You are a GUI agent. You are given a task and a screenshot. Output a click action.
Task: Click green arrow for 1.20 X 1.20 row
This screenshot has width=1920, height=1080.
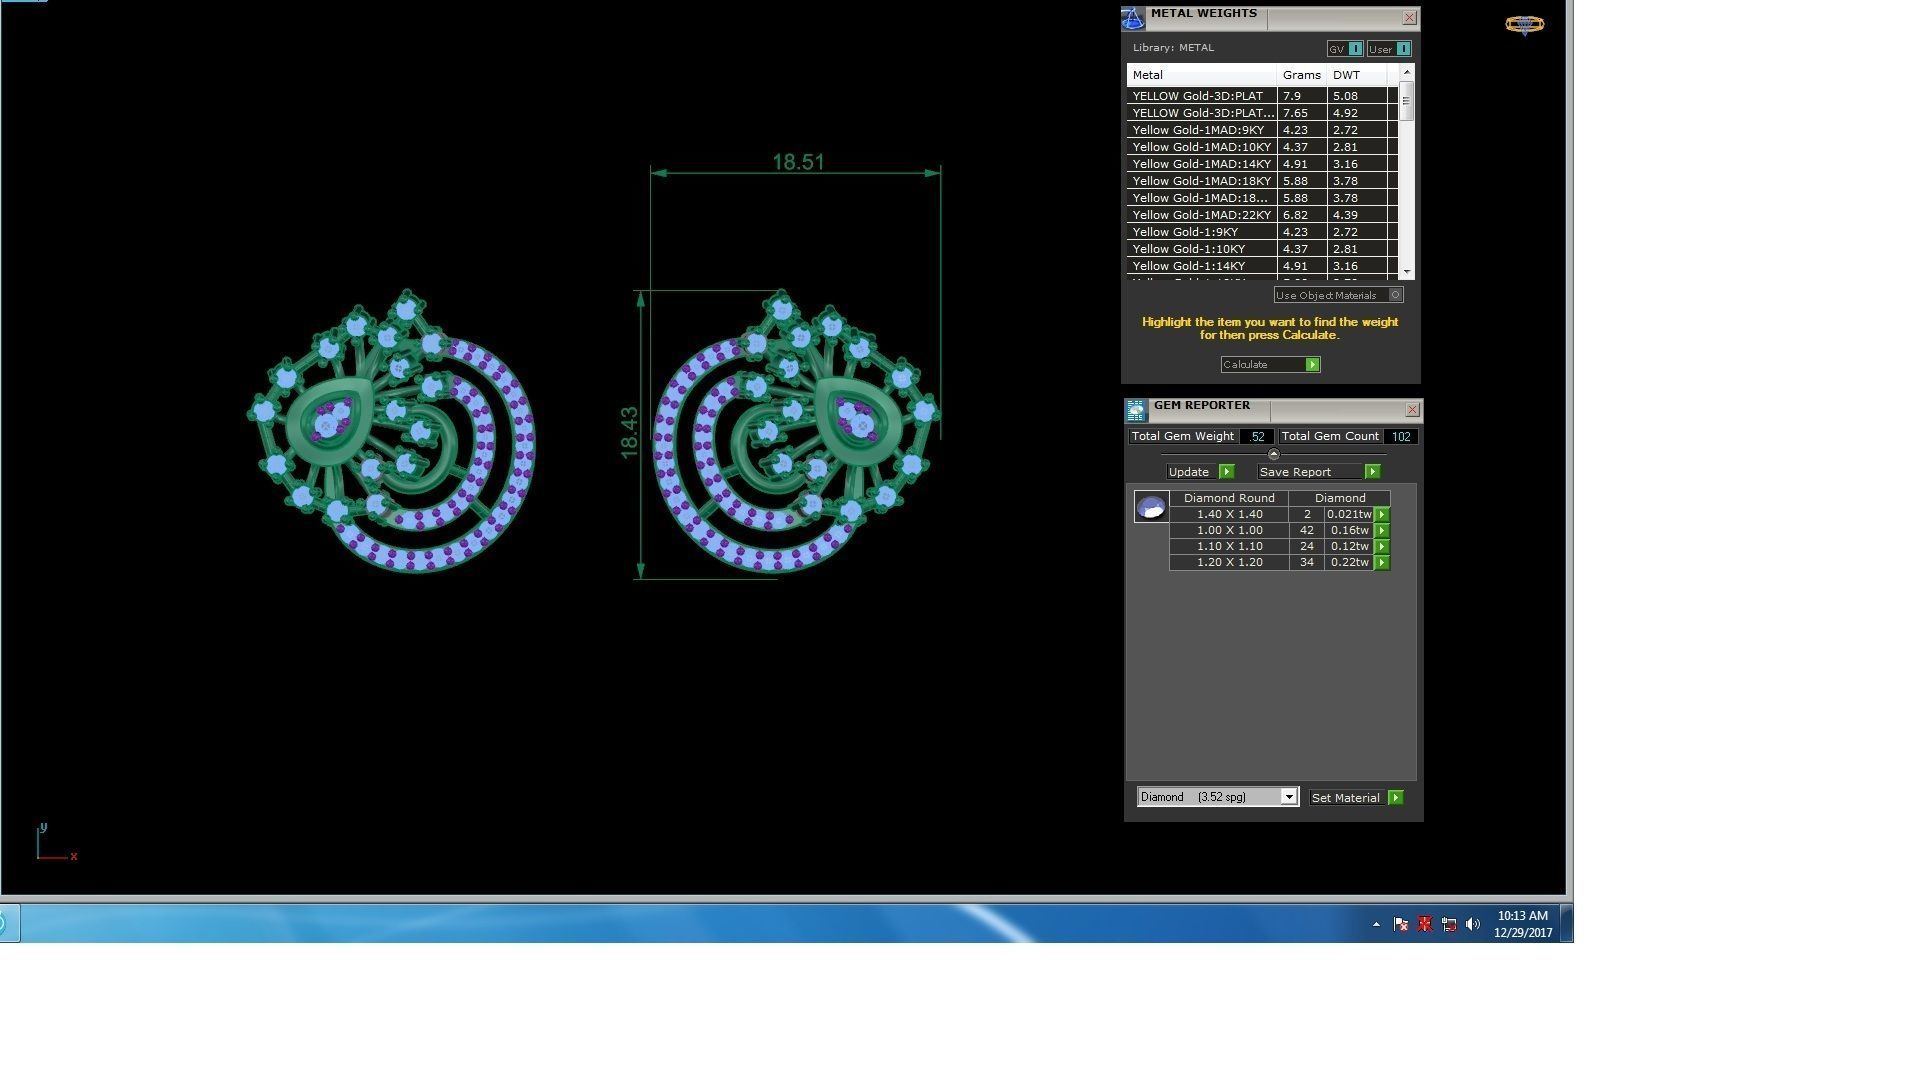[x=1382, y=563]
